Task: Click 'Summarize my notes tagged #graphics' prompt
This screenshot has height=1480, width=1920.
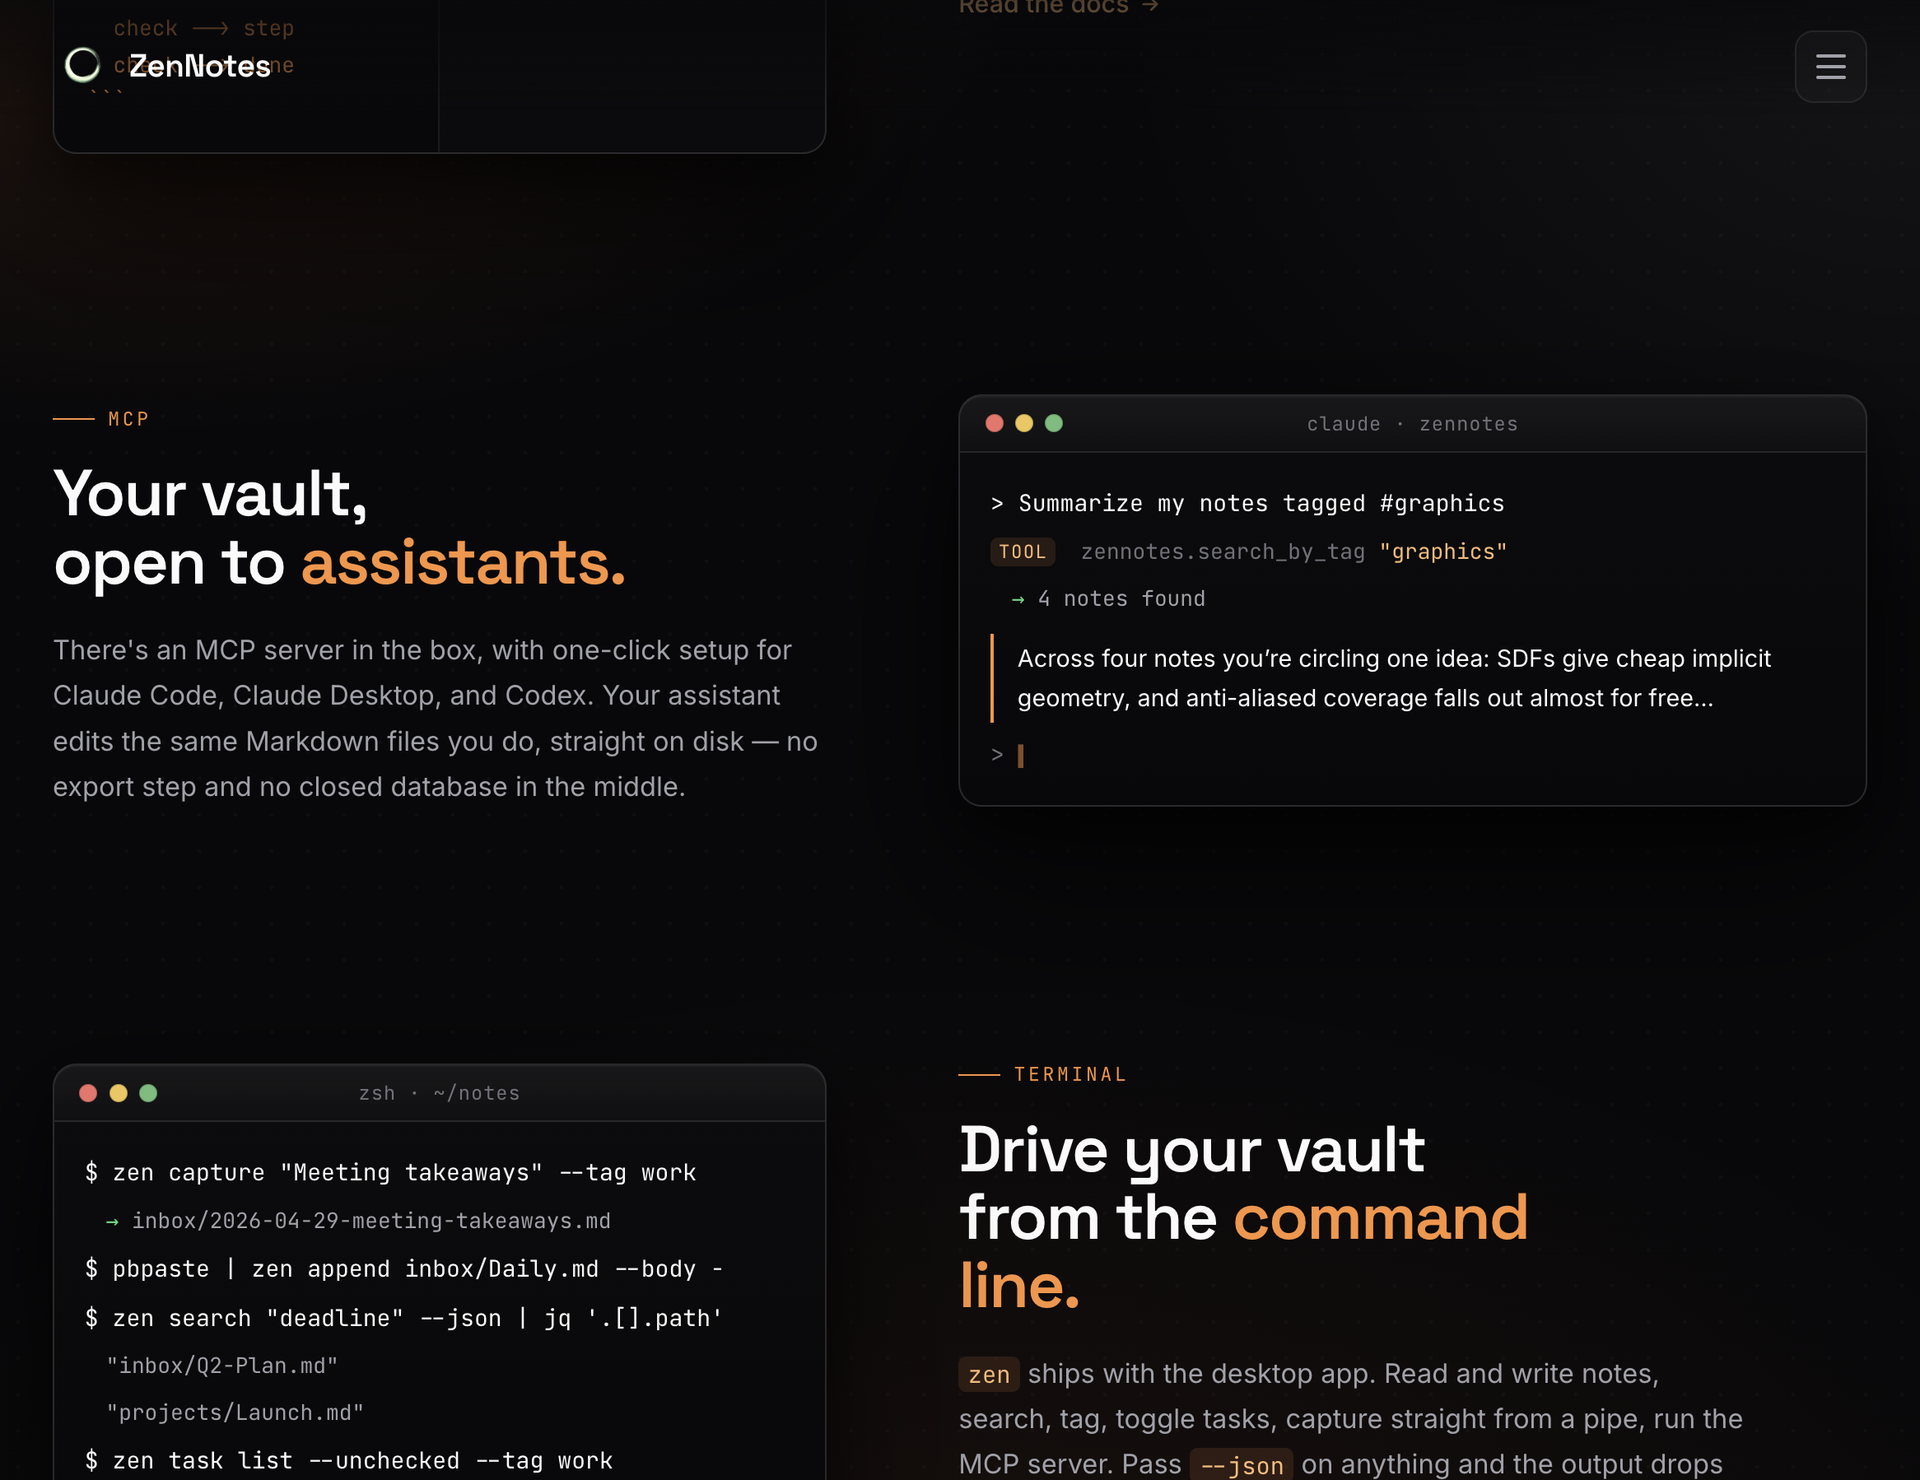Action: tap(1248, 504)
